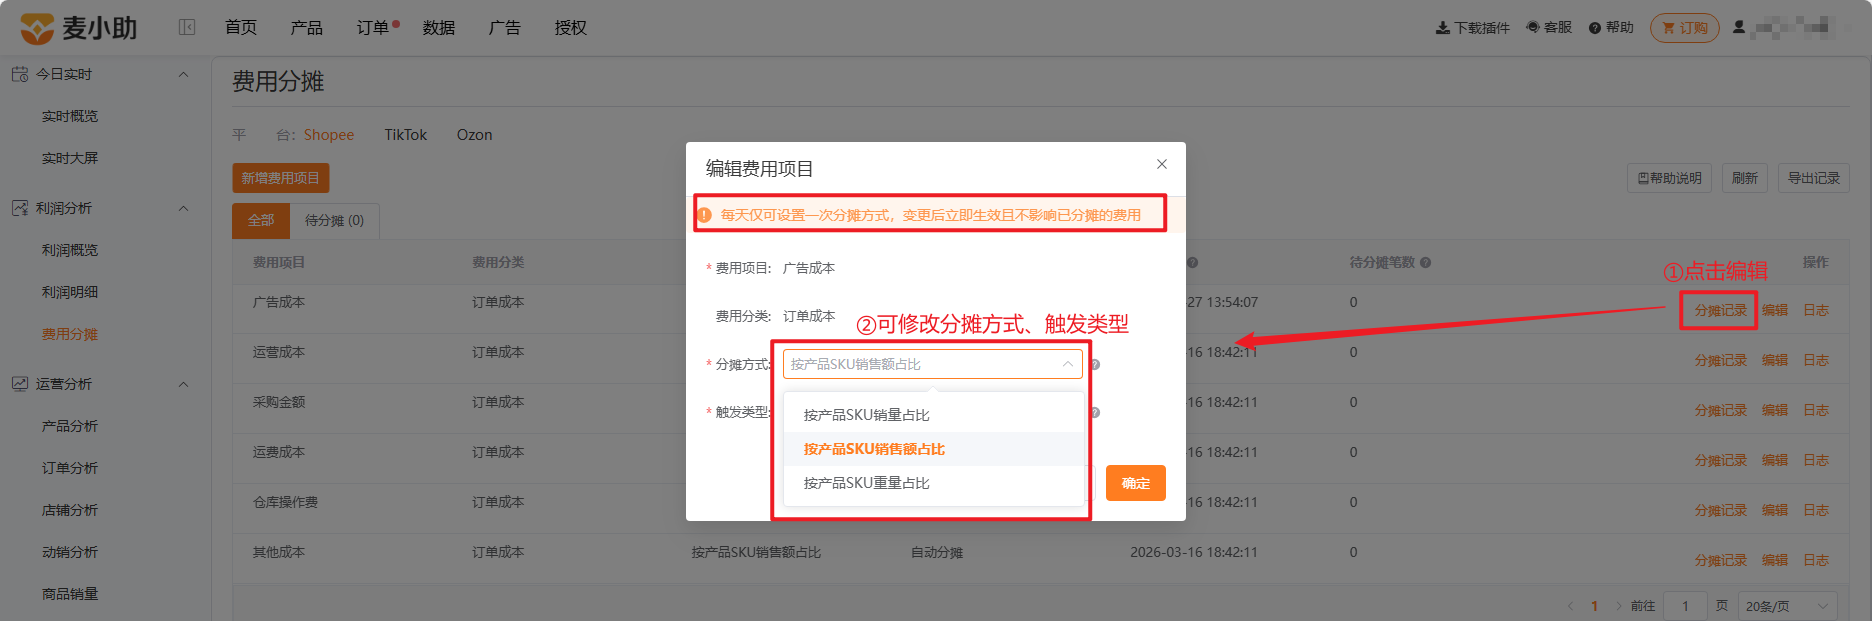Click the 帮助说明 button
This screenshot has width=1872, height=621.
1670,178
